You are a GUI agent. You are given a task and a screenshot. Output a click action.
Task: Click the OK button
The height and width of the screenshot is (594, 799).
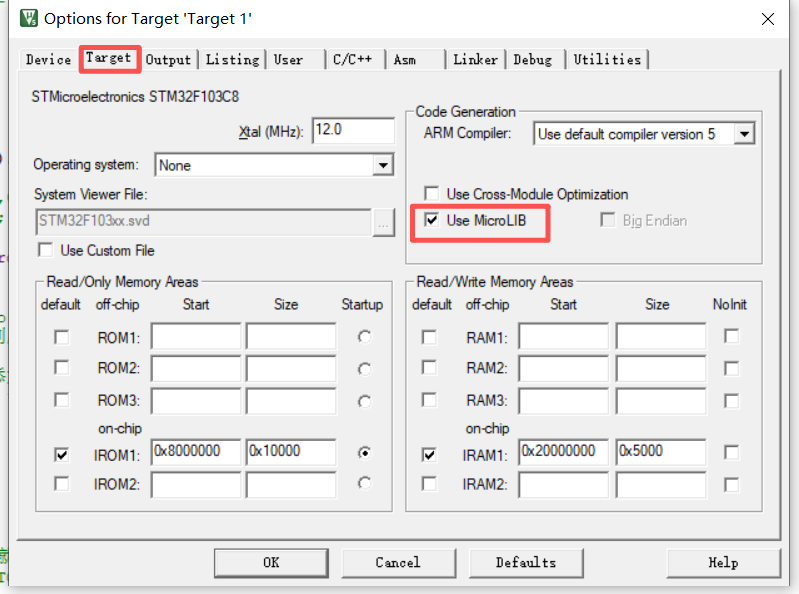click(x=271, y=562)
